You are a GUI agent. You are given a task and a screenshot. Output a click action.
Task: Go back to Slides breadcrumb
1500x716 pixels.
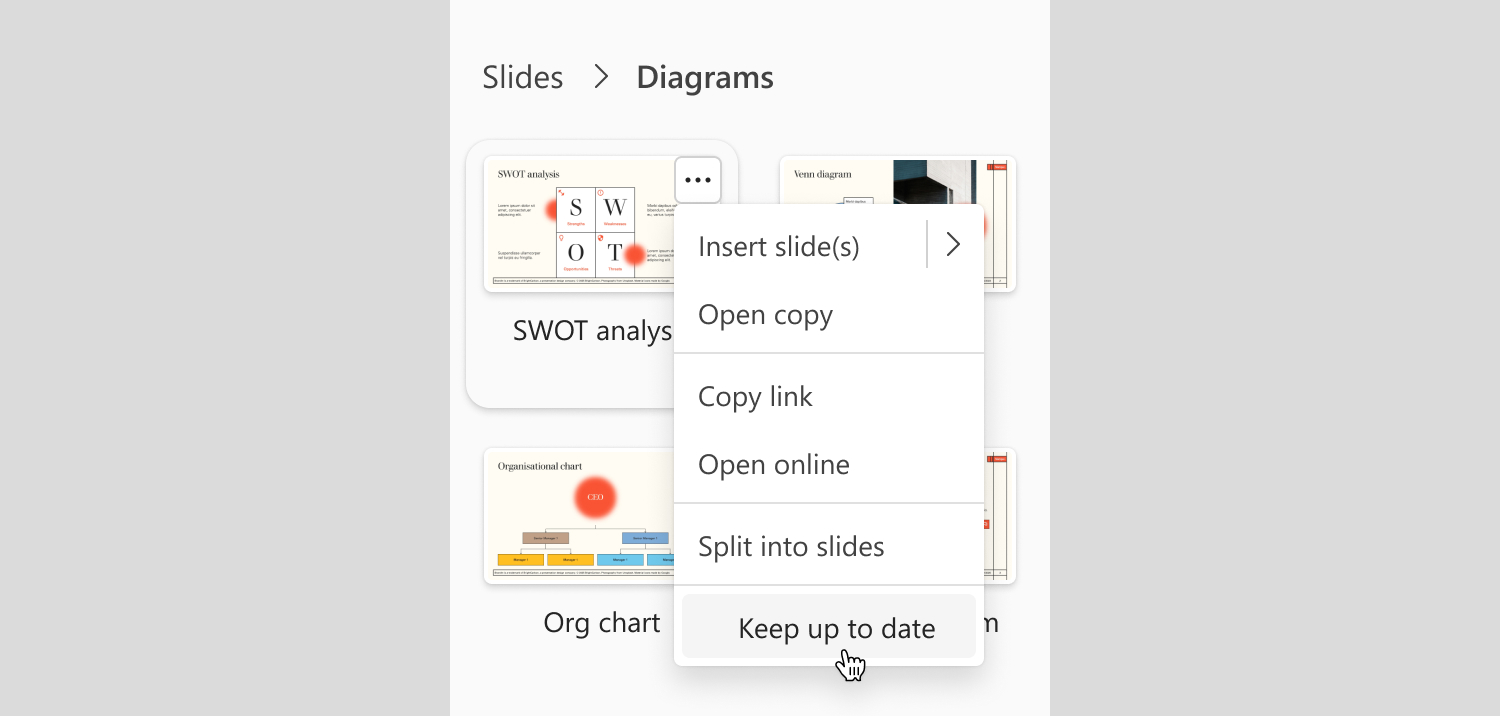click(523, 77)
